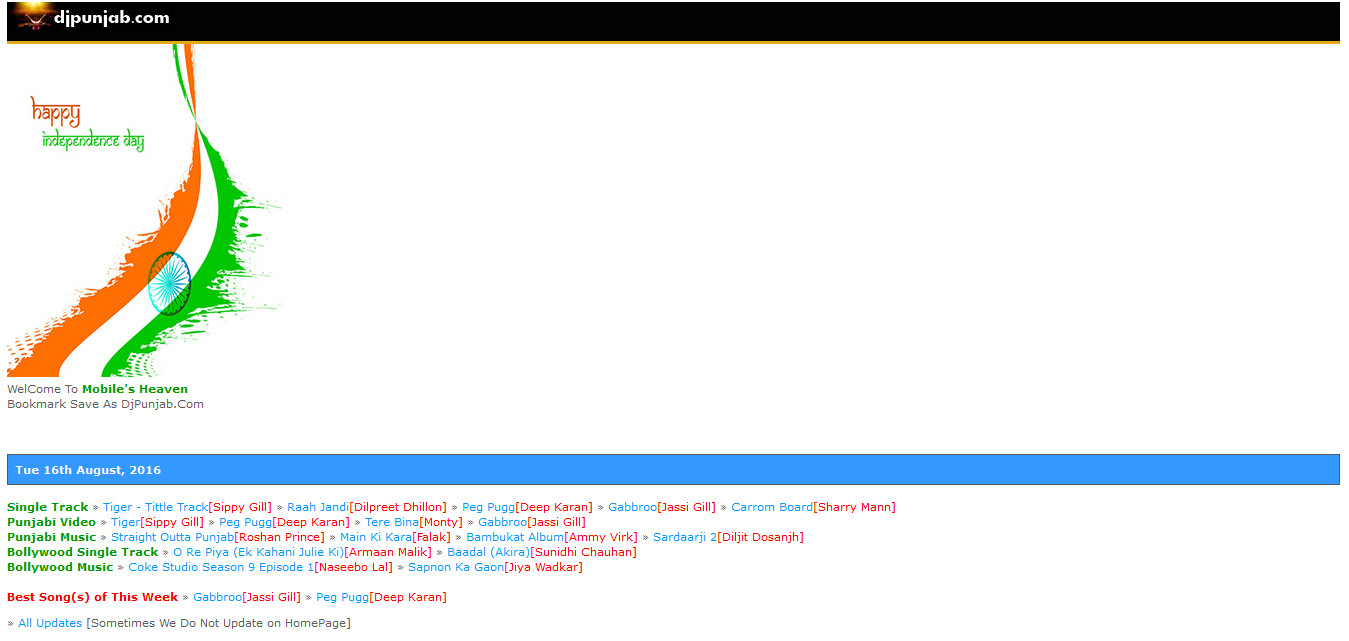Open Peg Pugg in Best Songs of This Week

[342, 597]
